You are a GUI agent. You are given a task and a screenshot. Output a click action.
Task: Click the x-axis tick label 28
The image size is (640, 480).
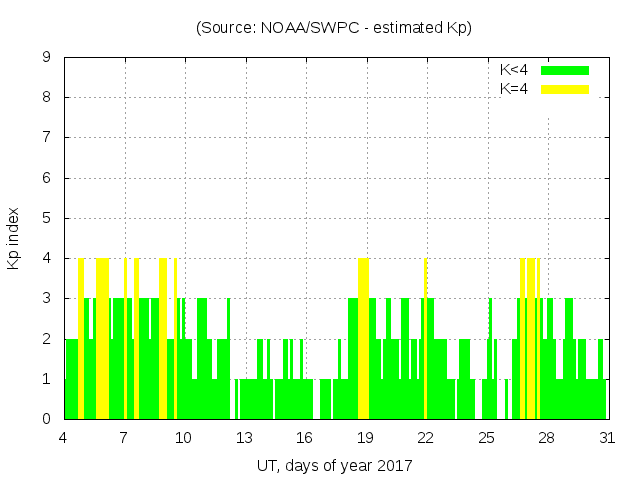tap(546, 438)
